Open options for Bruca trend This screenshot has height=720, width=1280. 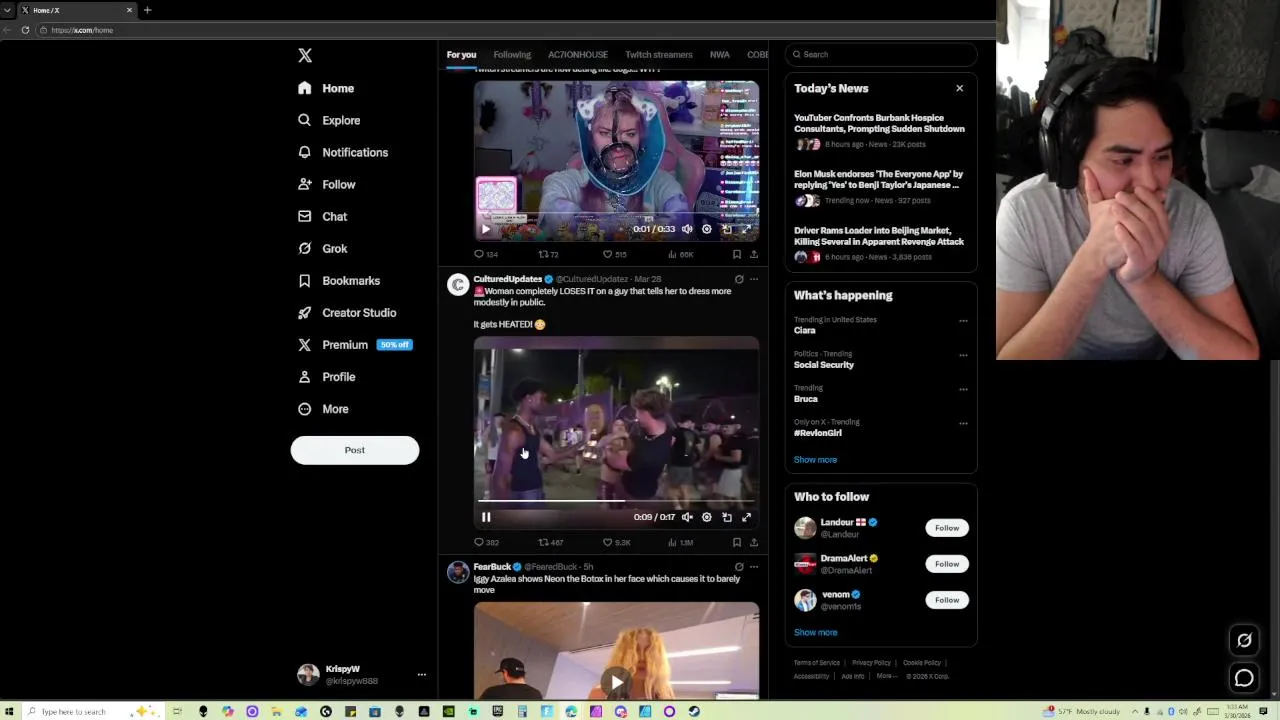click(x=963, y=389)
